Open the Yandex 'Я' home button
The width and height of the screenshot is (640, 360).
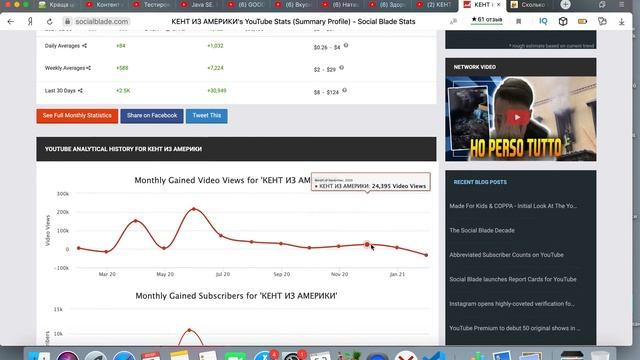click(30, 21)
